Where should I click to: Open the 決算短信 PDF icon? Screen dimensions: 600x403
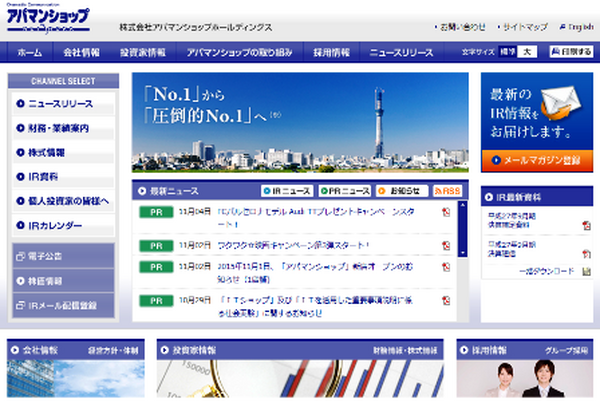[586, 254]
